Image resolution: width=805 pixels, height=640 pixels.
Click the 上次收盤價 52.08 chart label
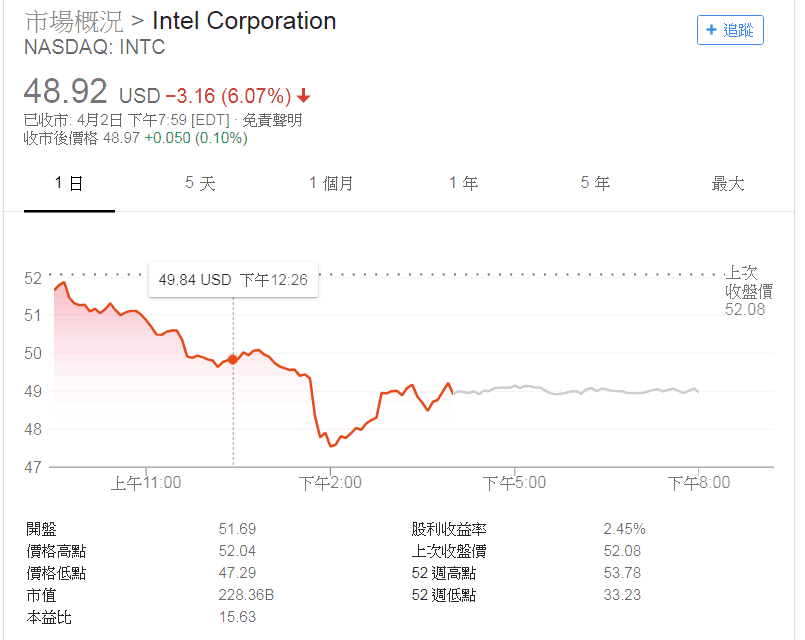click(749, 291)
